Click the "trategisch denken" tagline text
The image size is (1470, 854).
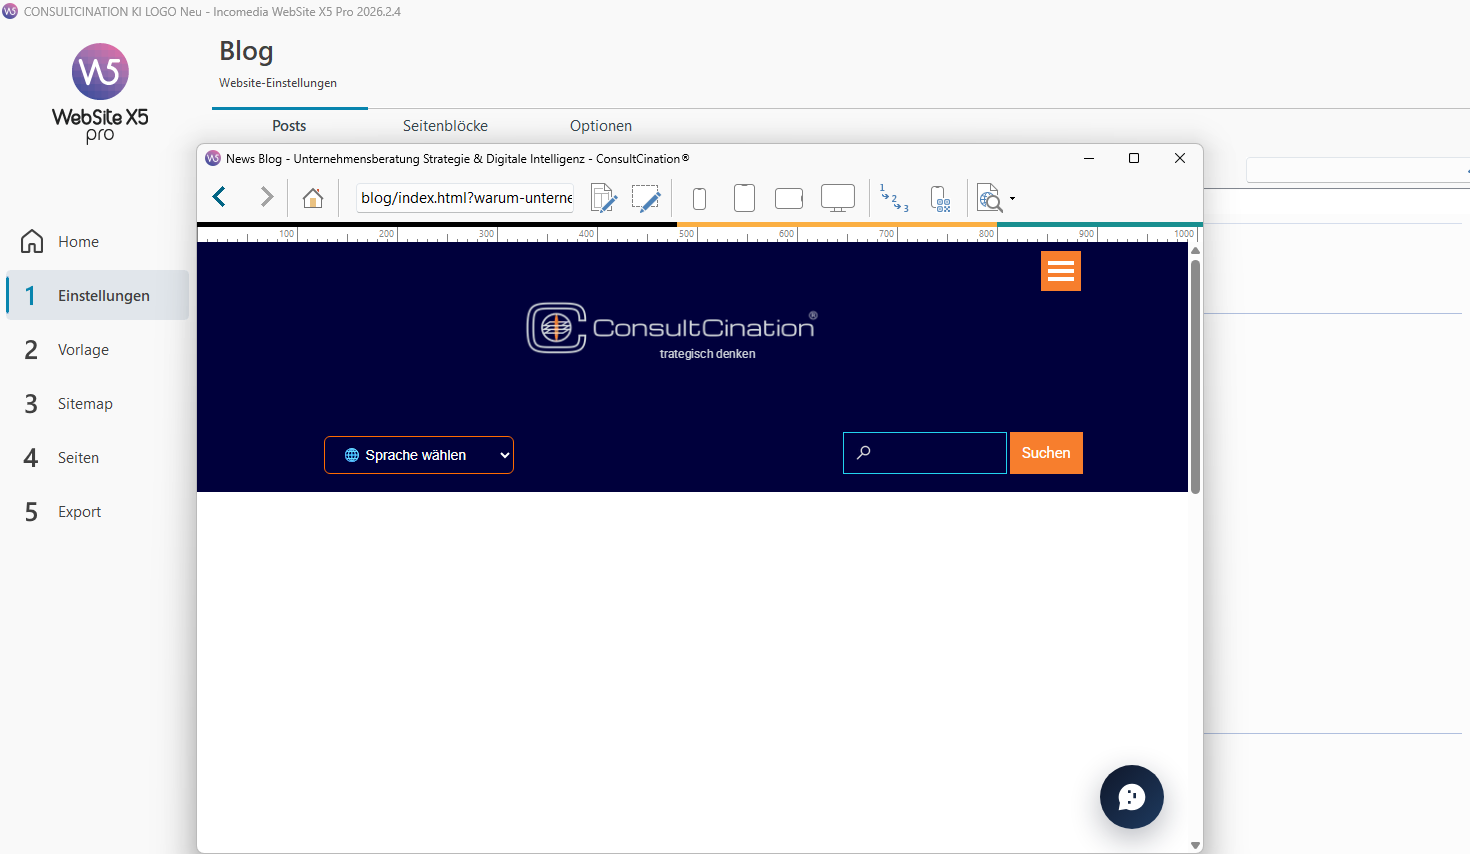[707, 354]
